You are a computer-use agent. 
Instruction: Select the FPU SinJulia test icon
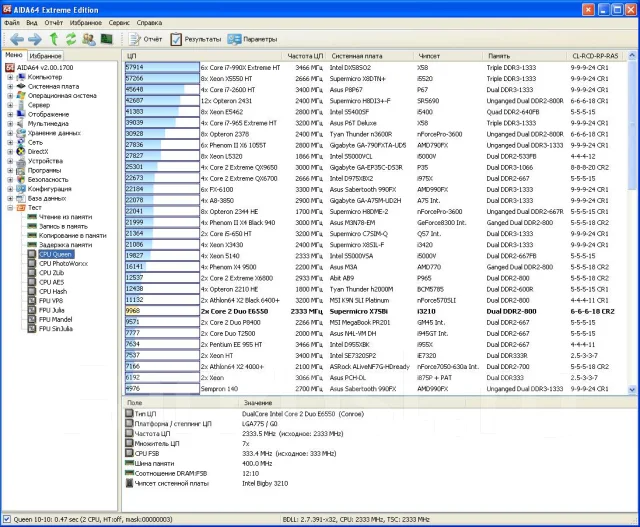coord(32,329)
